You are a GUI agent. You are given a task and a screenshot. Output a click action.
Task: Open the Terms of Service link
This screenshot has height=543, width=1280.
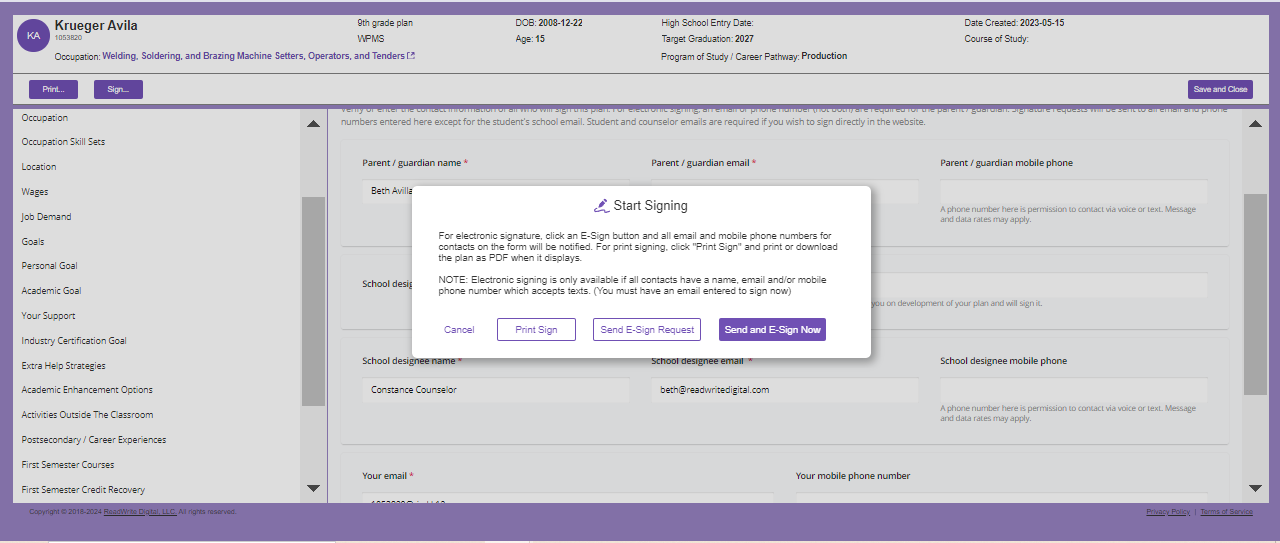point(1226,512)
